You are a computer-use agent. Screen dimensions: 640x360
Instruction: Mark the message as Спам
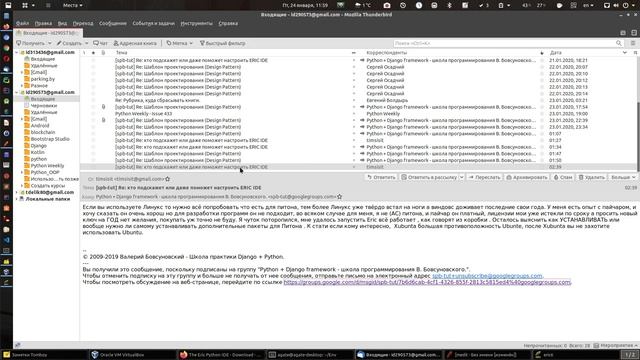563,177
